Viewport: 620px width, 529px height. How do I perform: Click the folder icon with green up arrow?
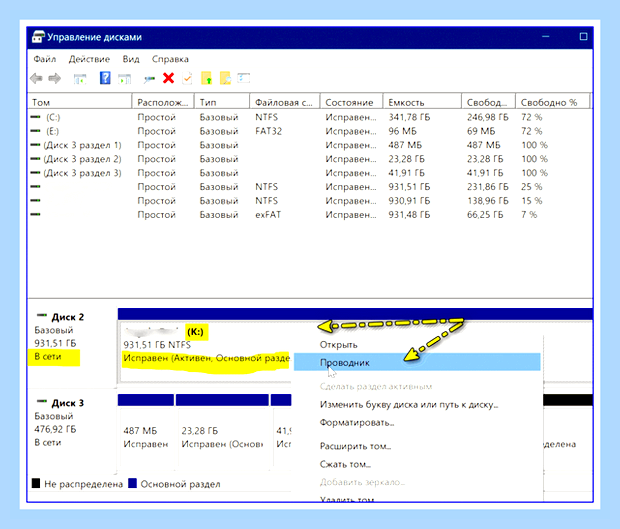tap(206, 78)
